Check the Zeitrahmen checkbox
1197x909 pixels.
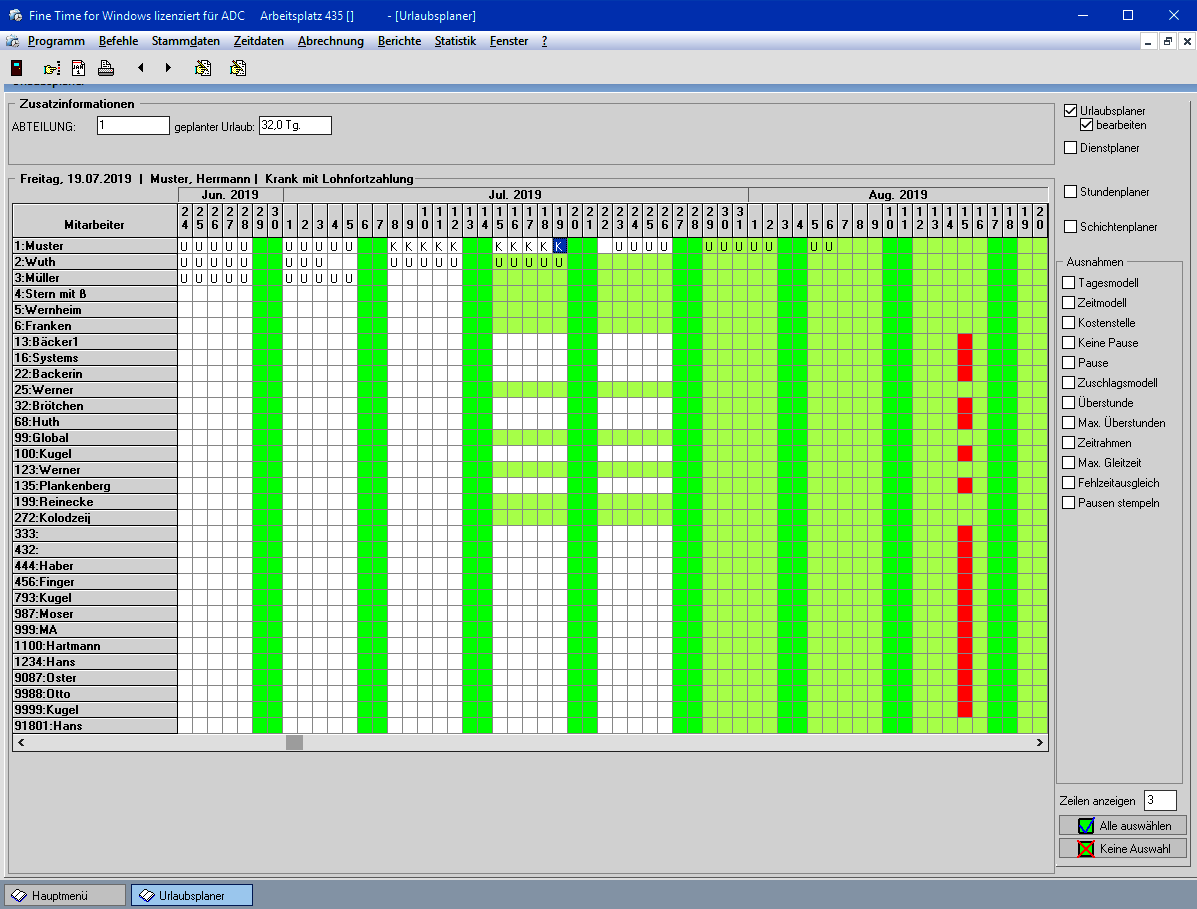tap(1069, 443)
